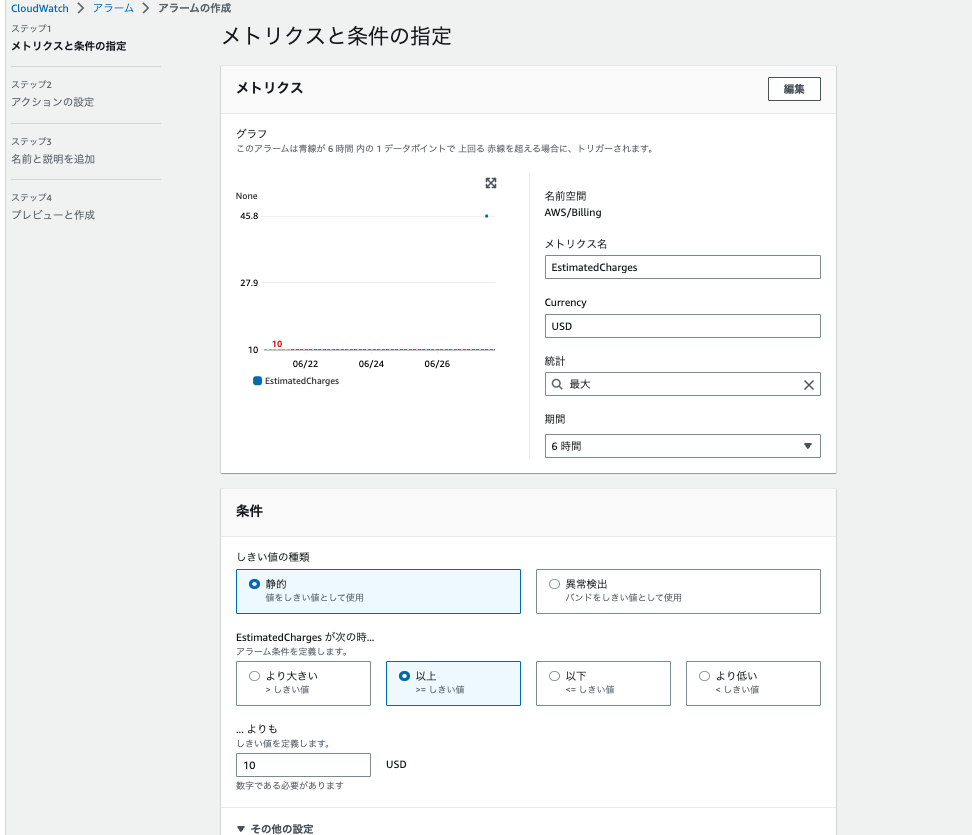
Task: Click the メトリクス名 input field
Action: (682, 266)
